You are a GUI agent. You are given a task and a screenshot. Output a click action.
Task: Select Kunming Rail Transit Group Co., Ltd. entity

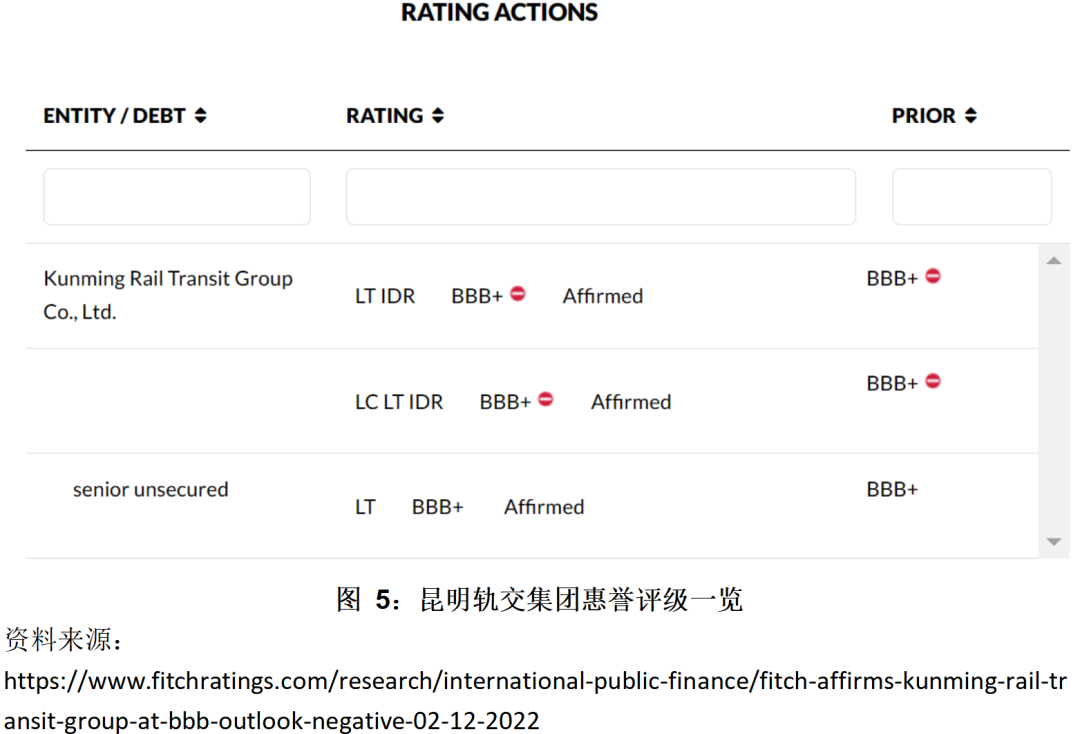click(168, 295)
